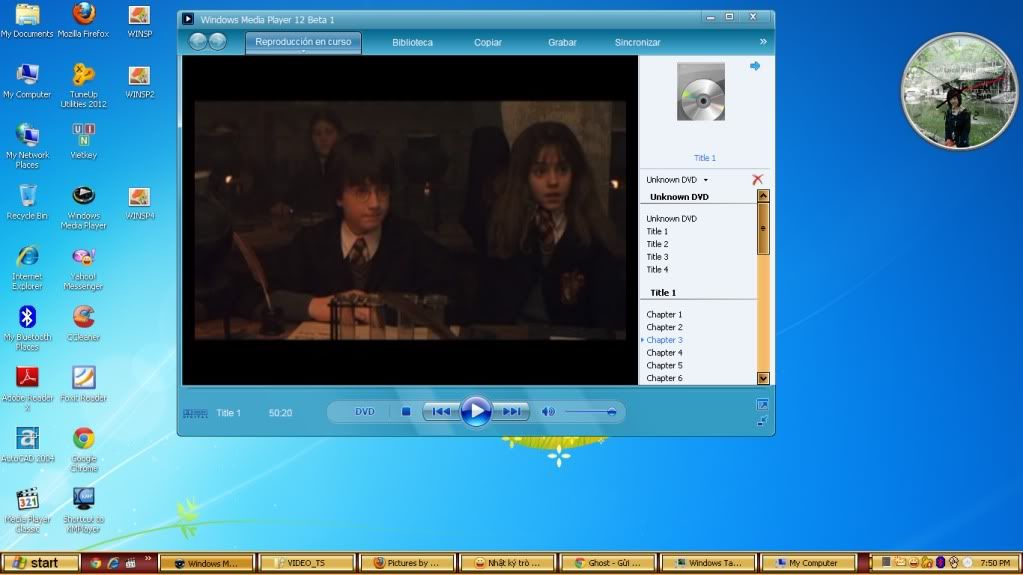Image resolution: width=1023 pixels, height=575 pixels.
Task: Open Mozilla Firefox desktop icon
Action: click(84, 21)
